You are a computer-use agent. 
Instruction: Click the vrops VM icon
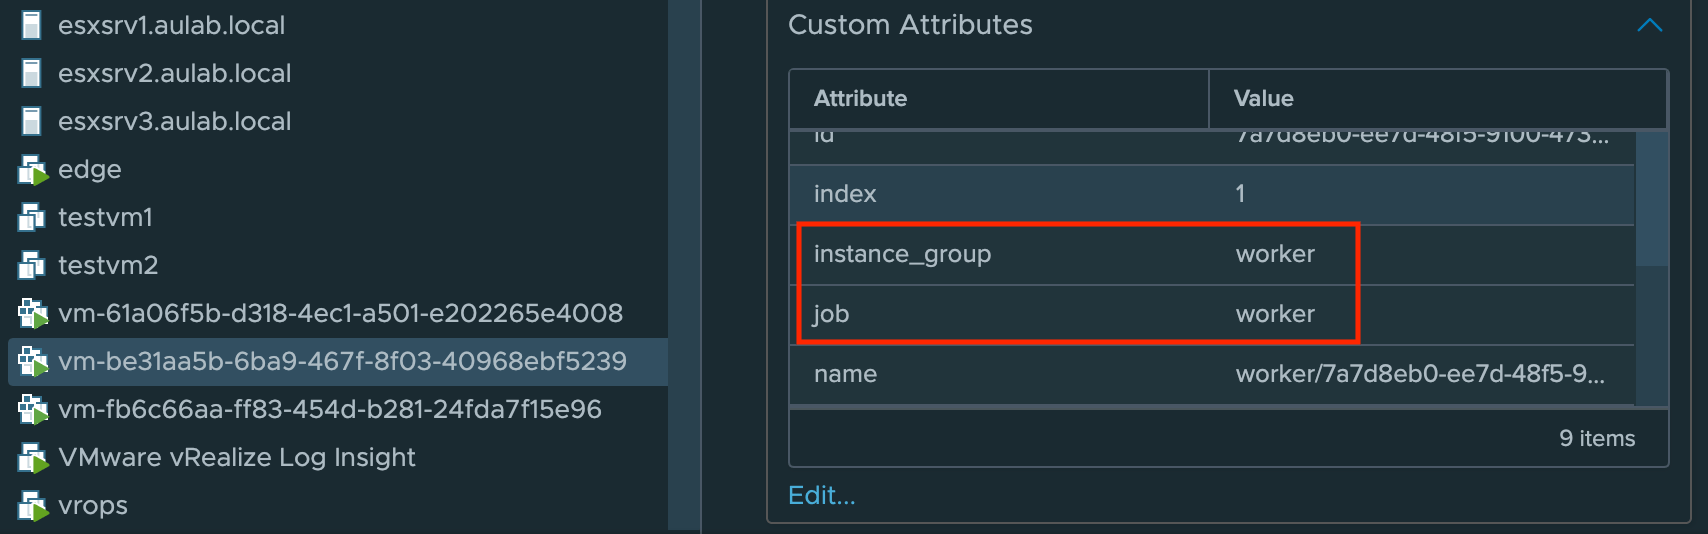[x=33, y=506]
